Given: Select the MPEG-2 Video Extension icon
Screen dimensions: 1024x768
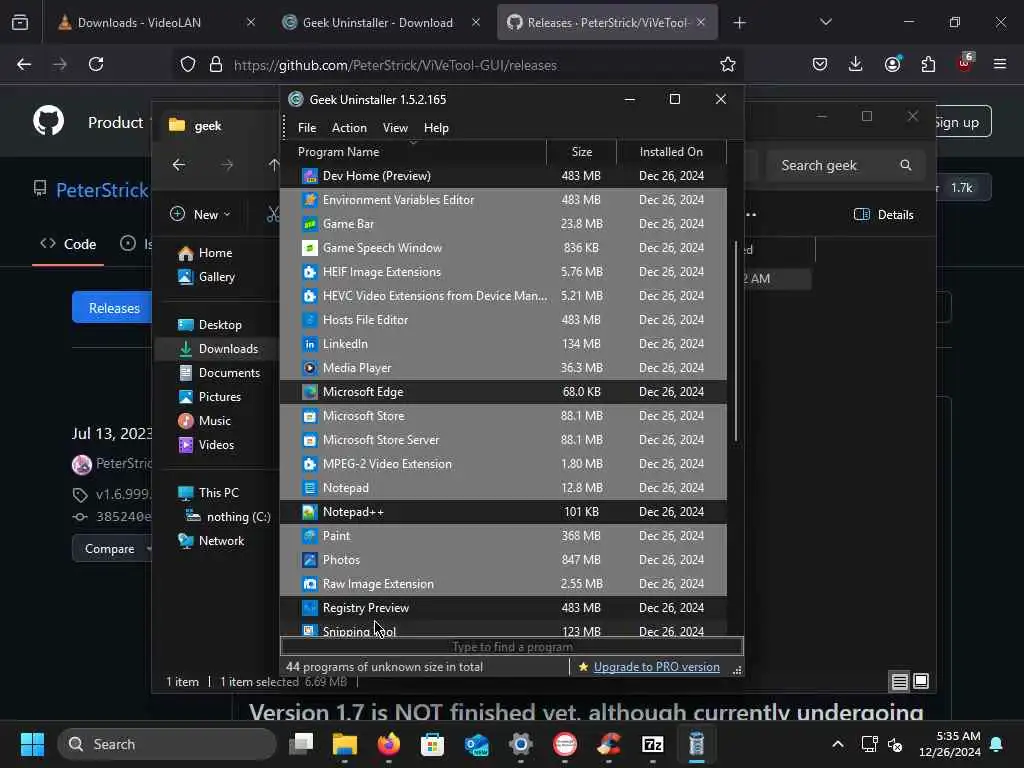Looking at the screenshot, I should click(x=310, y=464).
